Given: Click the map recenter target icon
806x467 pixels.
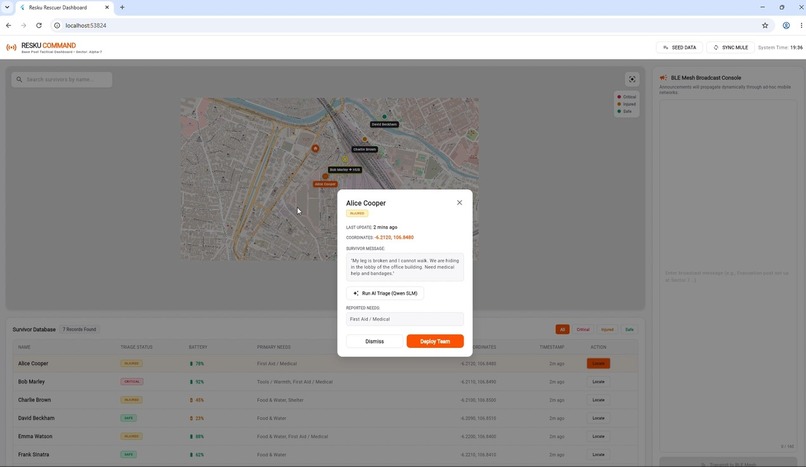Looking at the screenshot, I should [632, 79].
